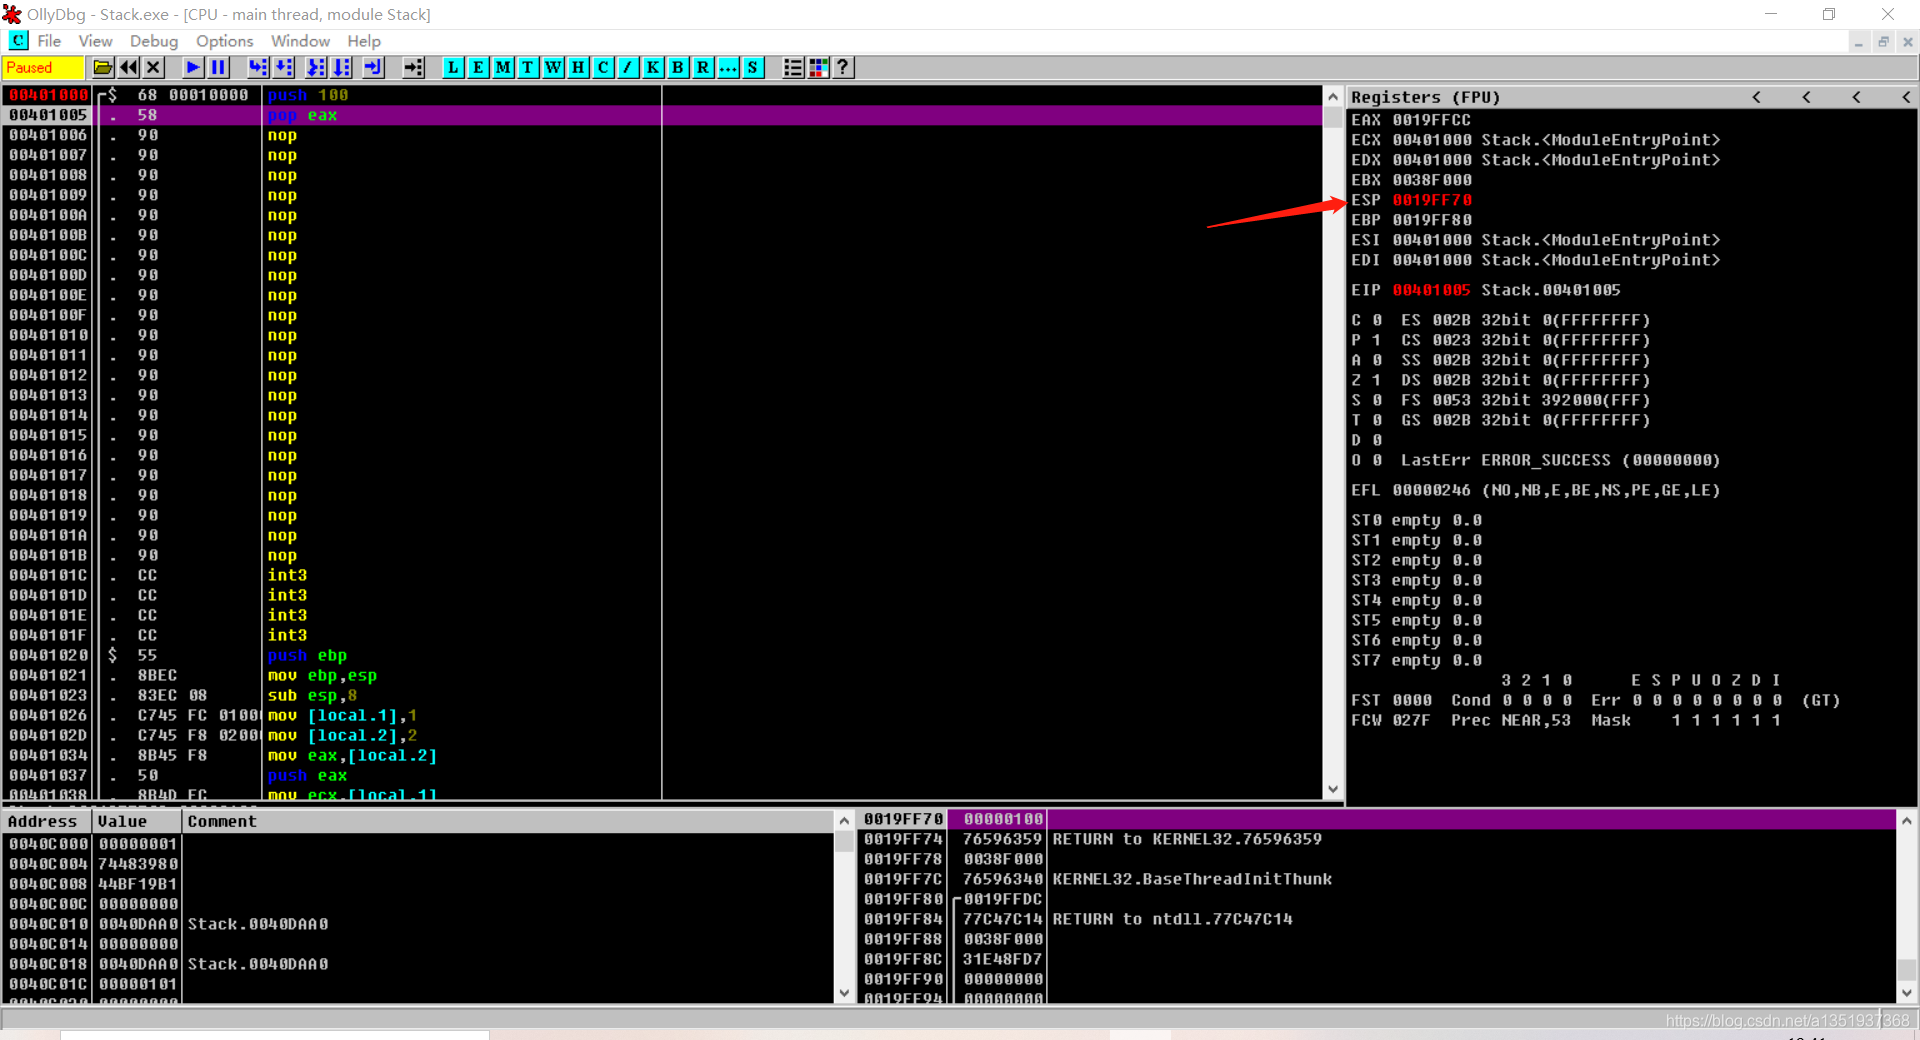
Task: Select the EFL register value 00000246
Action: tap(1432, 490)
